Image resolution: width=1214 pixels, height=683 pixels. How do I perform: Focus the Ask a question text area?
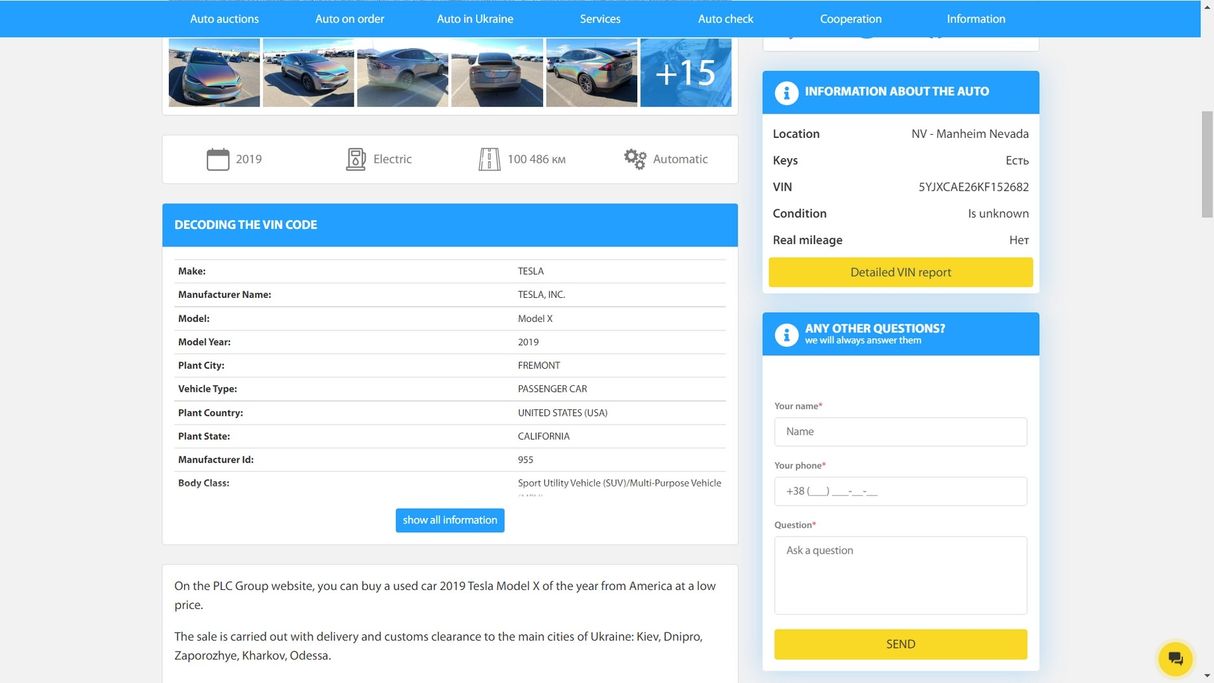pyautogui.click(x=901, y=575)
